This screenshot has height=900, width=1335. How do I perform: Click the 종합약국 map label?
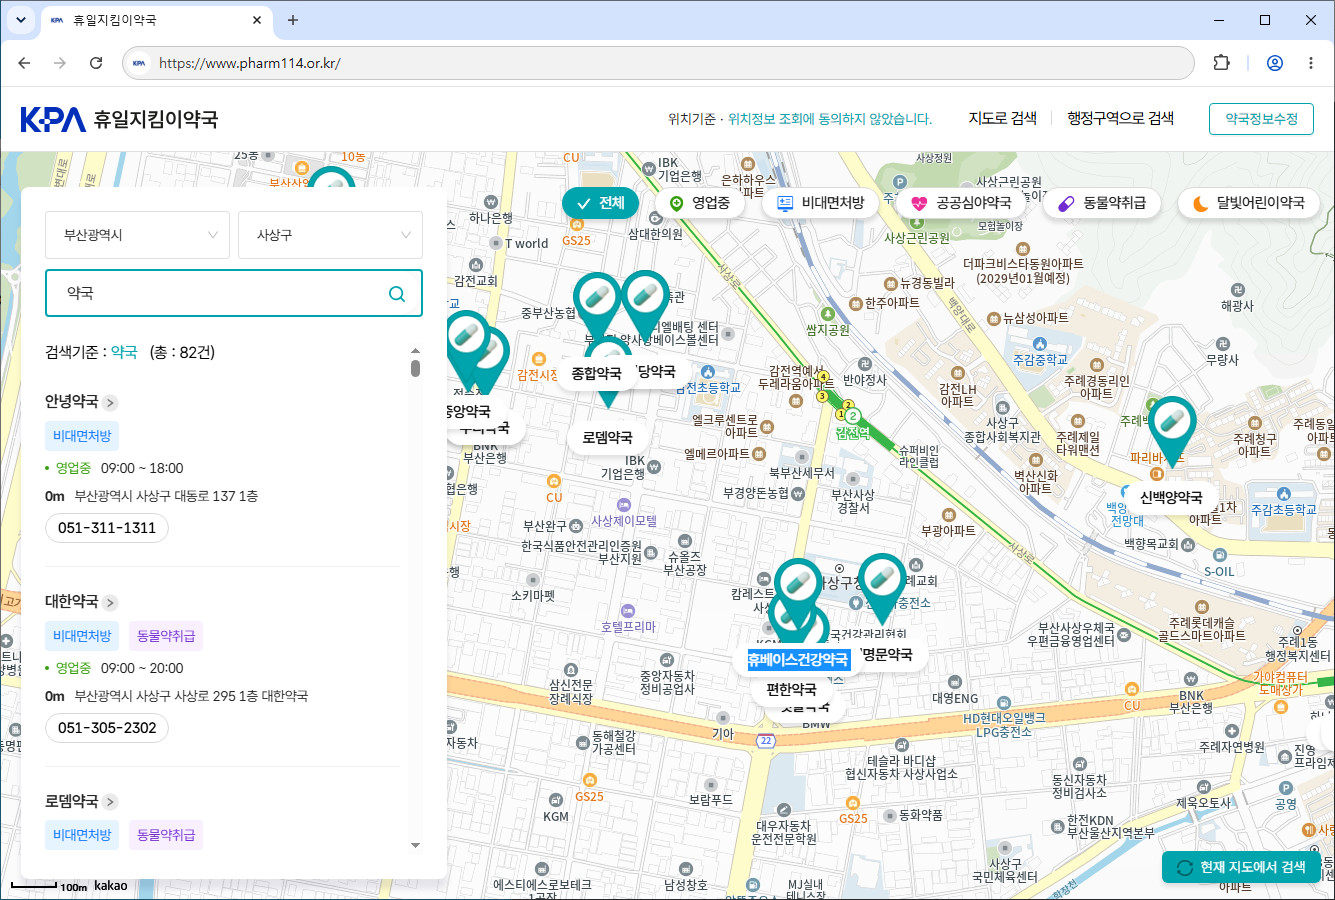tap(596, 373)
